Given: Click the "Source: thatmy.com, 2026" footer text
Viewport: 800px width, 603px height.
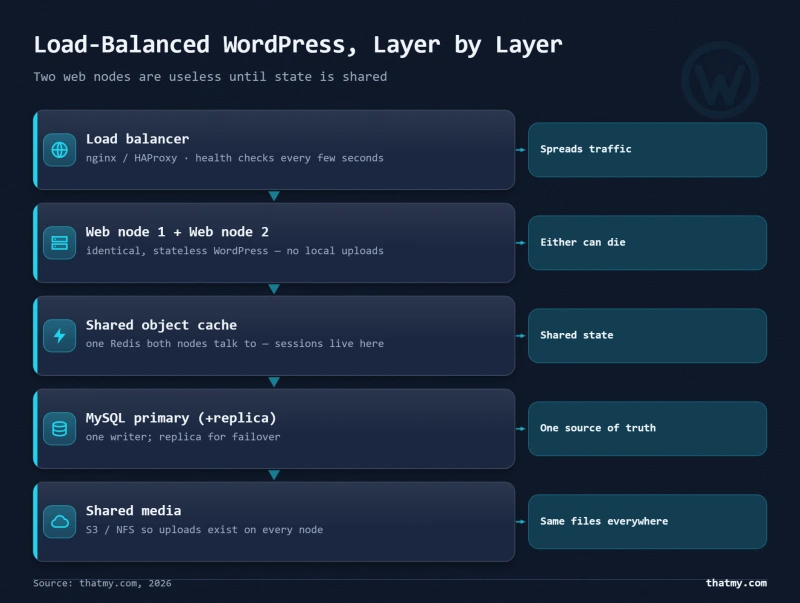Looking at the screenshot, I should pos(102,583).
